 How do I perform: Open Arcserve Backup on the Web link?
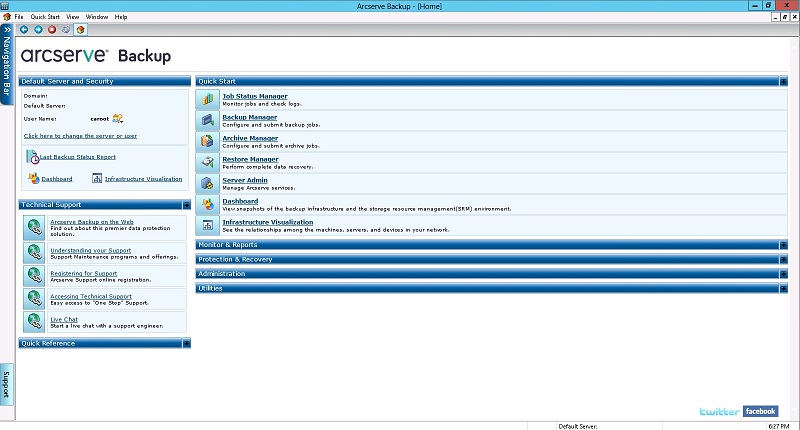(92, 222)
